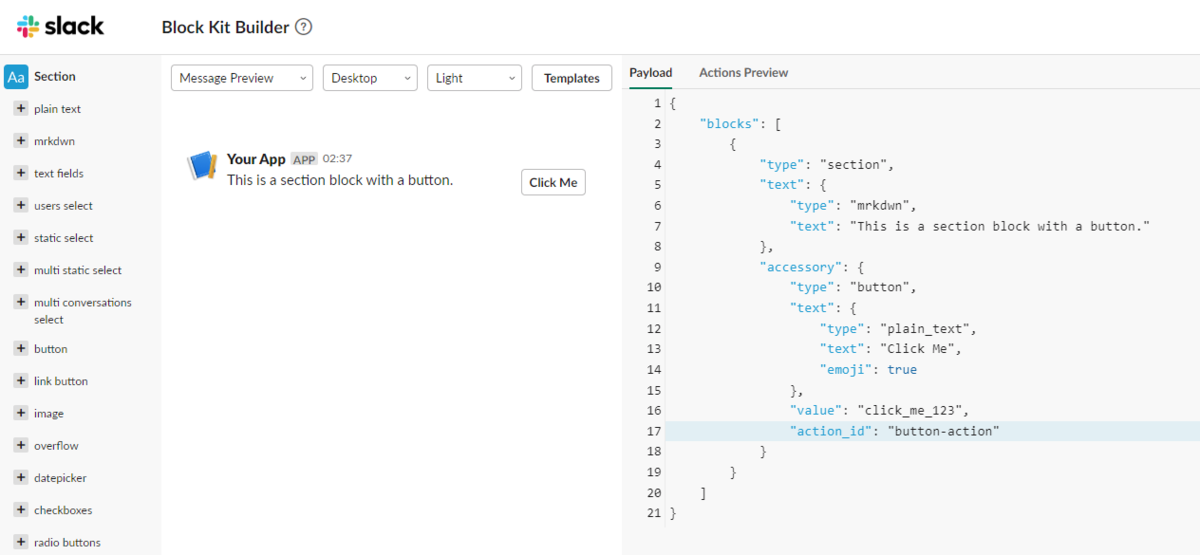Screen dimensions: 1200x555
Task: Click the static select sidebar label
Action: [63, 237]
